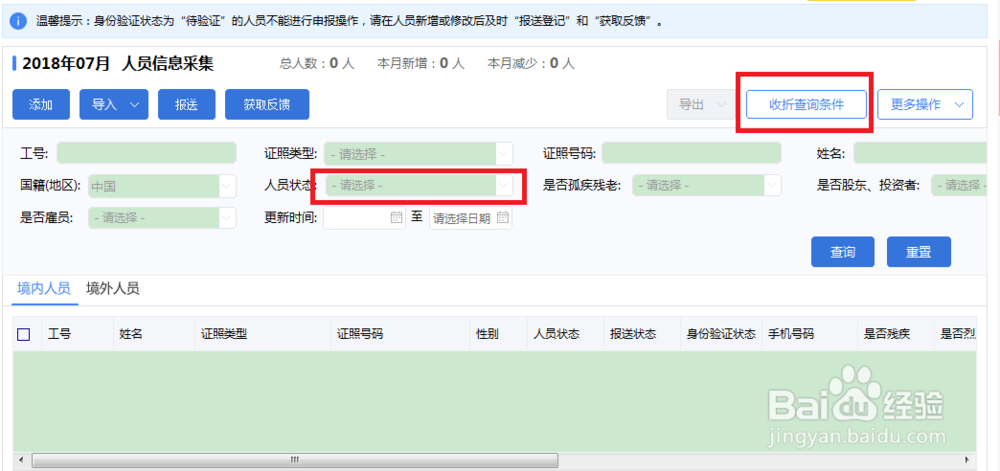
Task: Open the start date calendar icon
Action: coord(397,217)
